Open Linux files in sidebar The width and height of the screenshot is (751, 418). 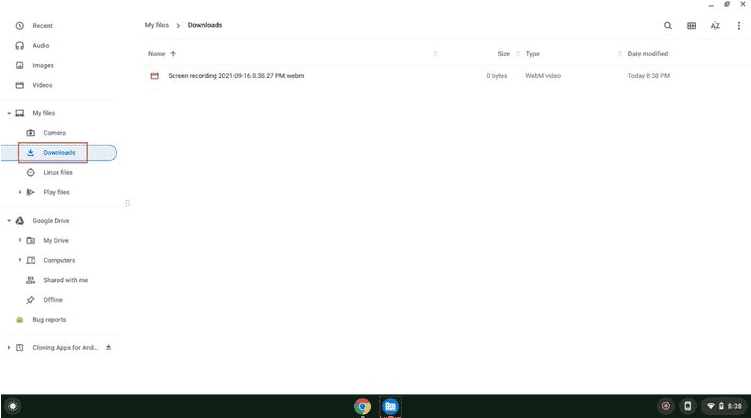click(58, 172)
